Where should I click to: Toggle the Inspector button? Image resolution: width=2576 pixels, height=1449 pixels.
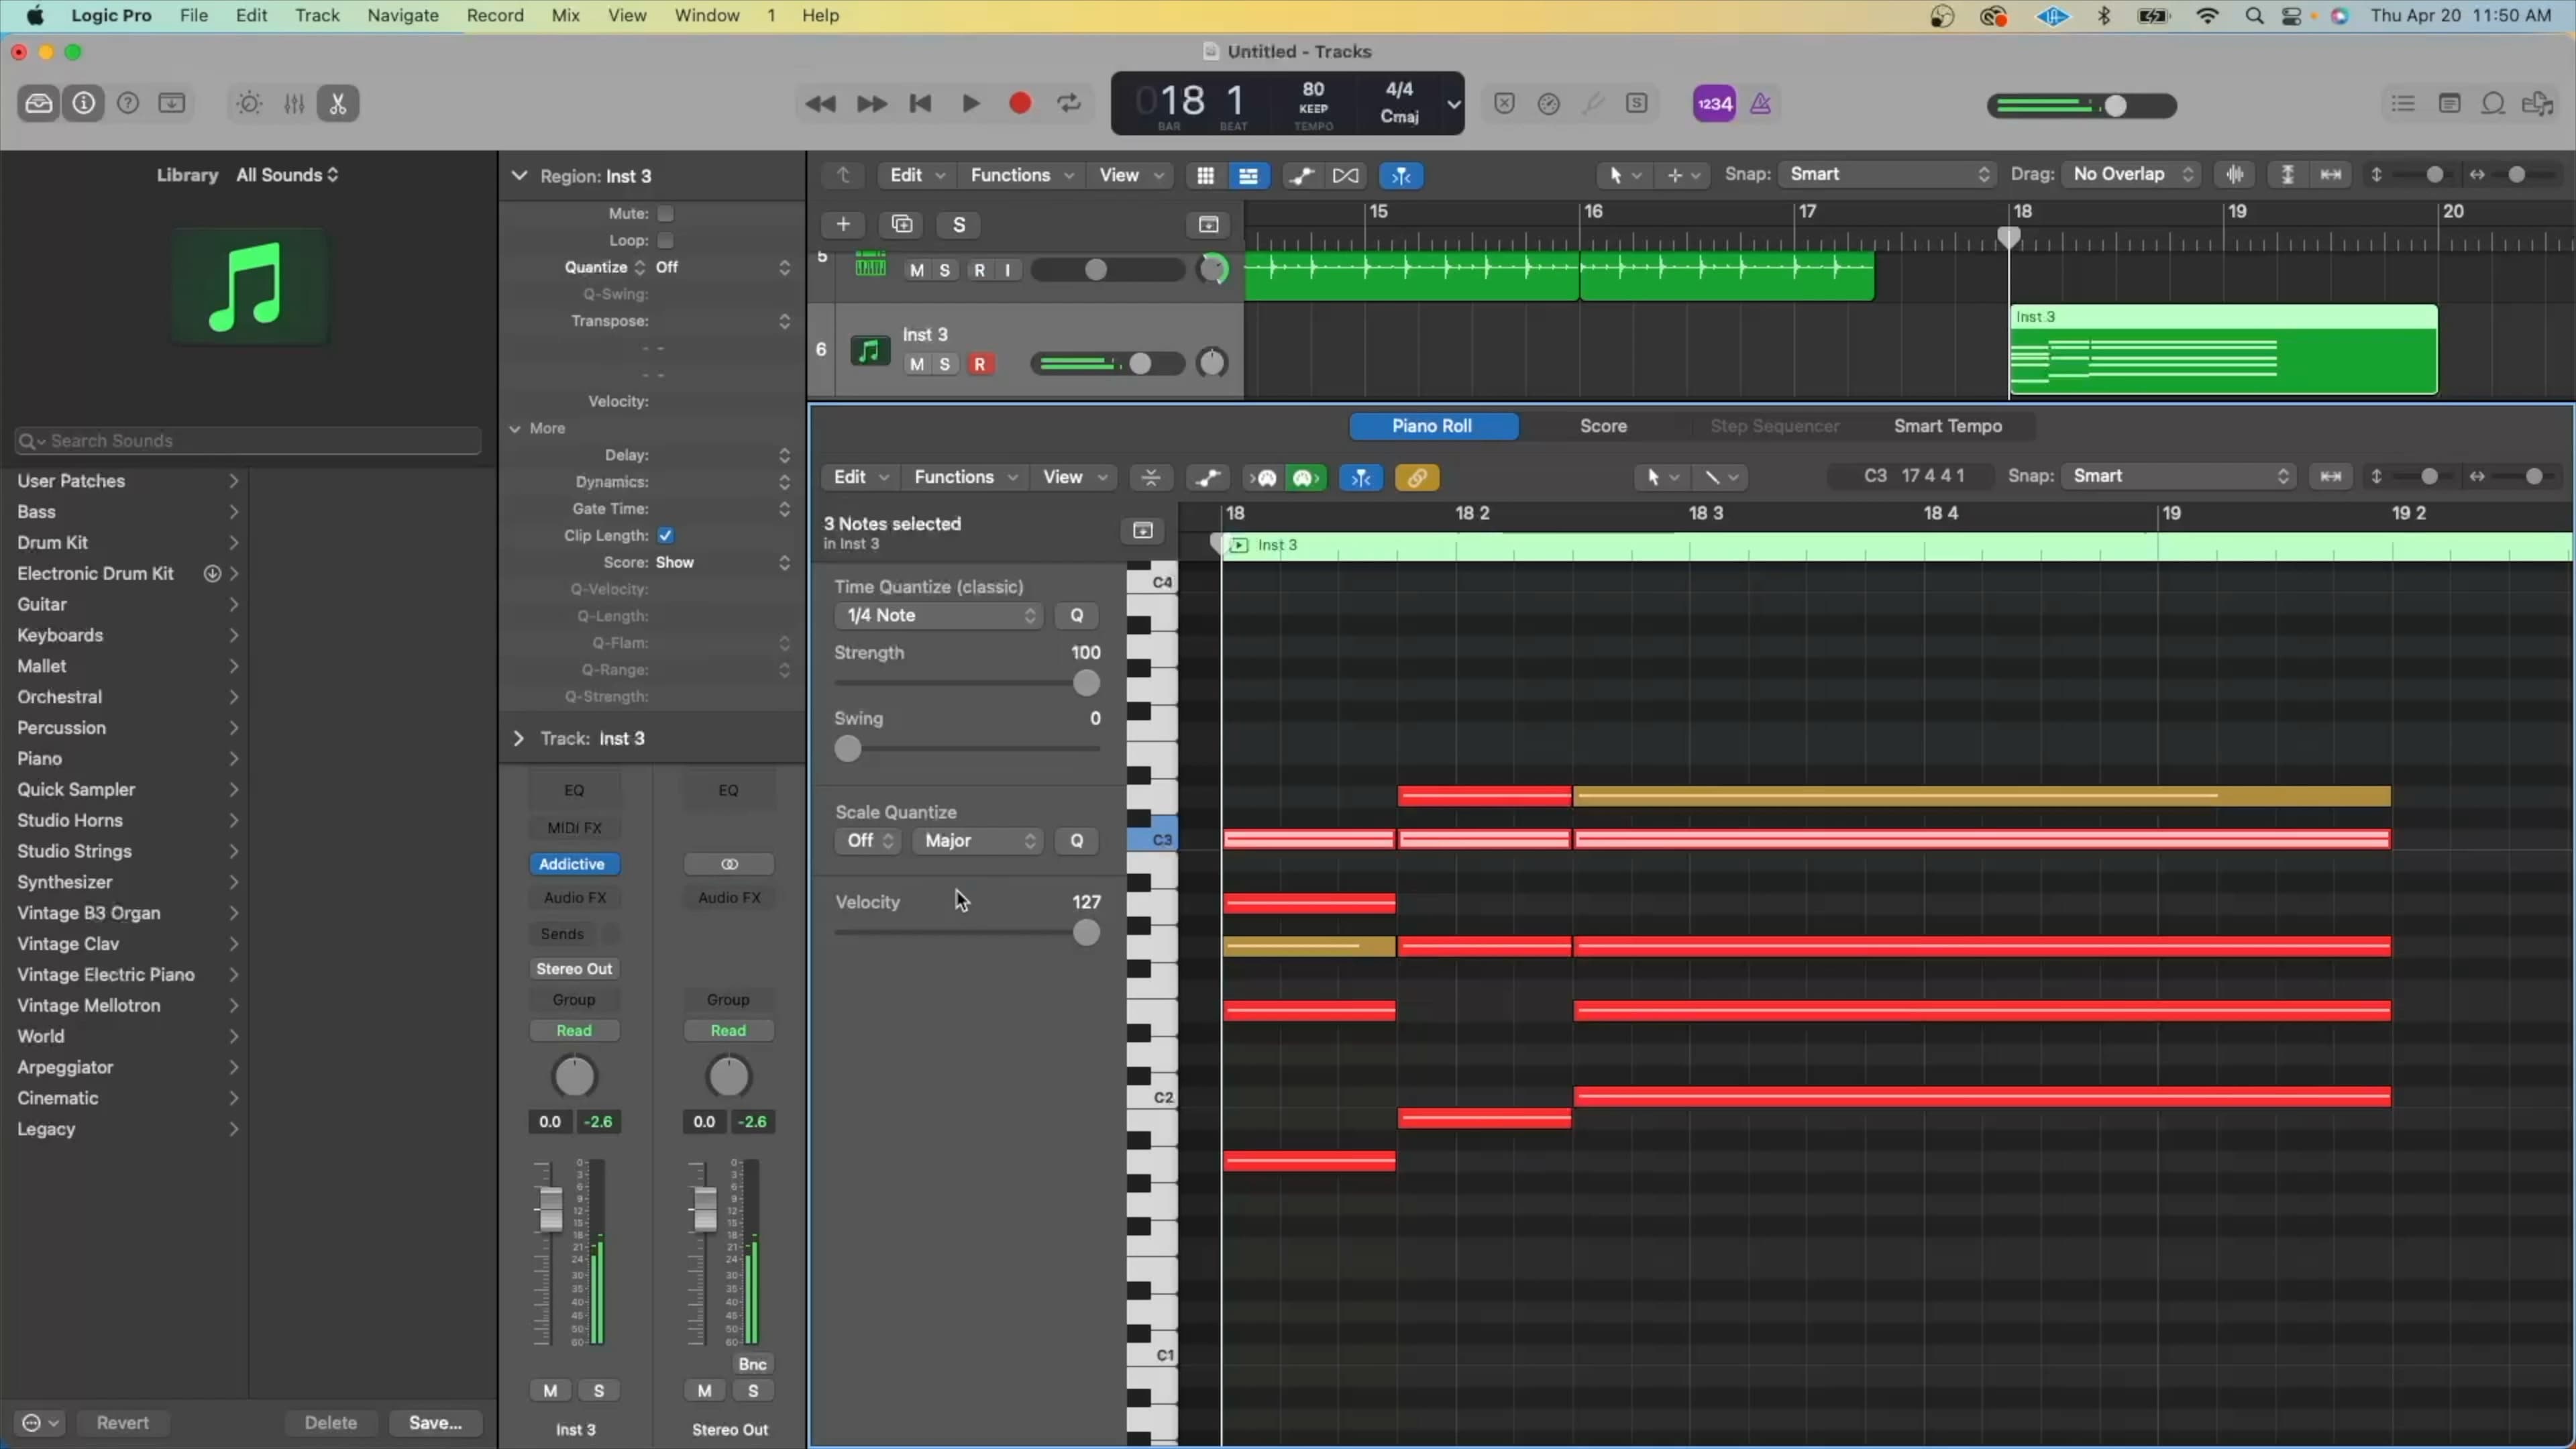click(83, 103)
